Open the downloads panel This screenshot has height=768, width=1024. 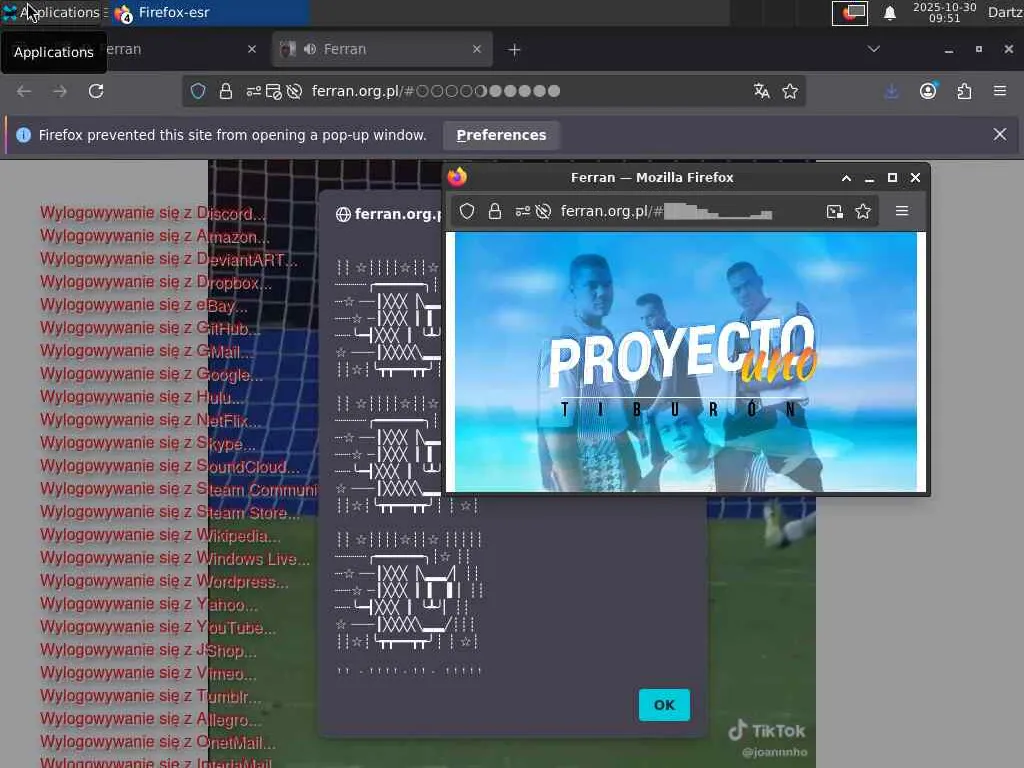[891, 91]
